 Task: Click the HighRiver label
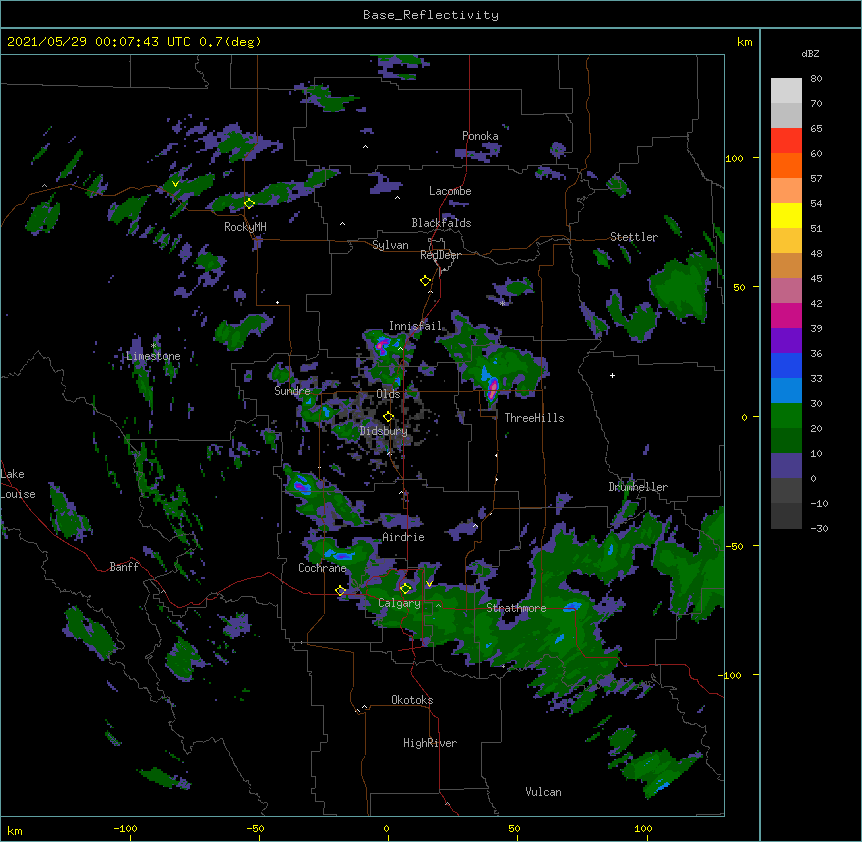click(x=430, y=743)
